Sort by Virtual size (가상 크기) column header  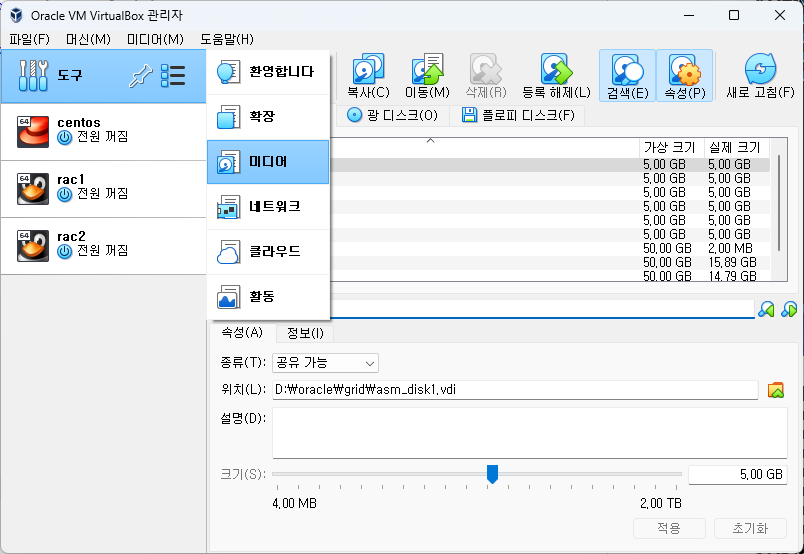click(x=669, y=148)
